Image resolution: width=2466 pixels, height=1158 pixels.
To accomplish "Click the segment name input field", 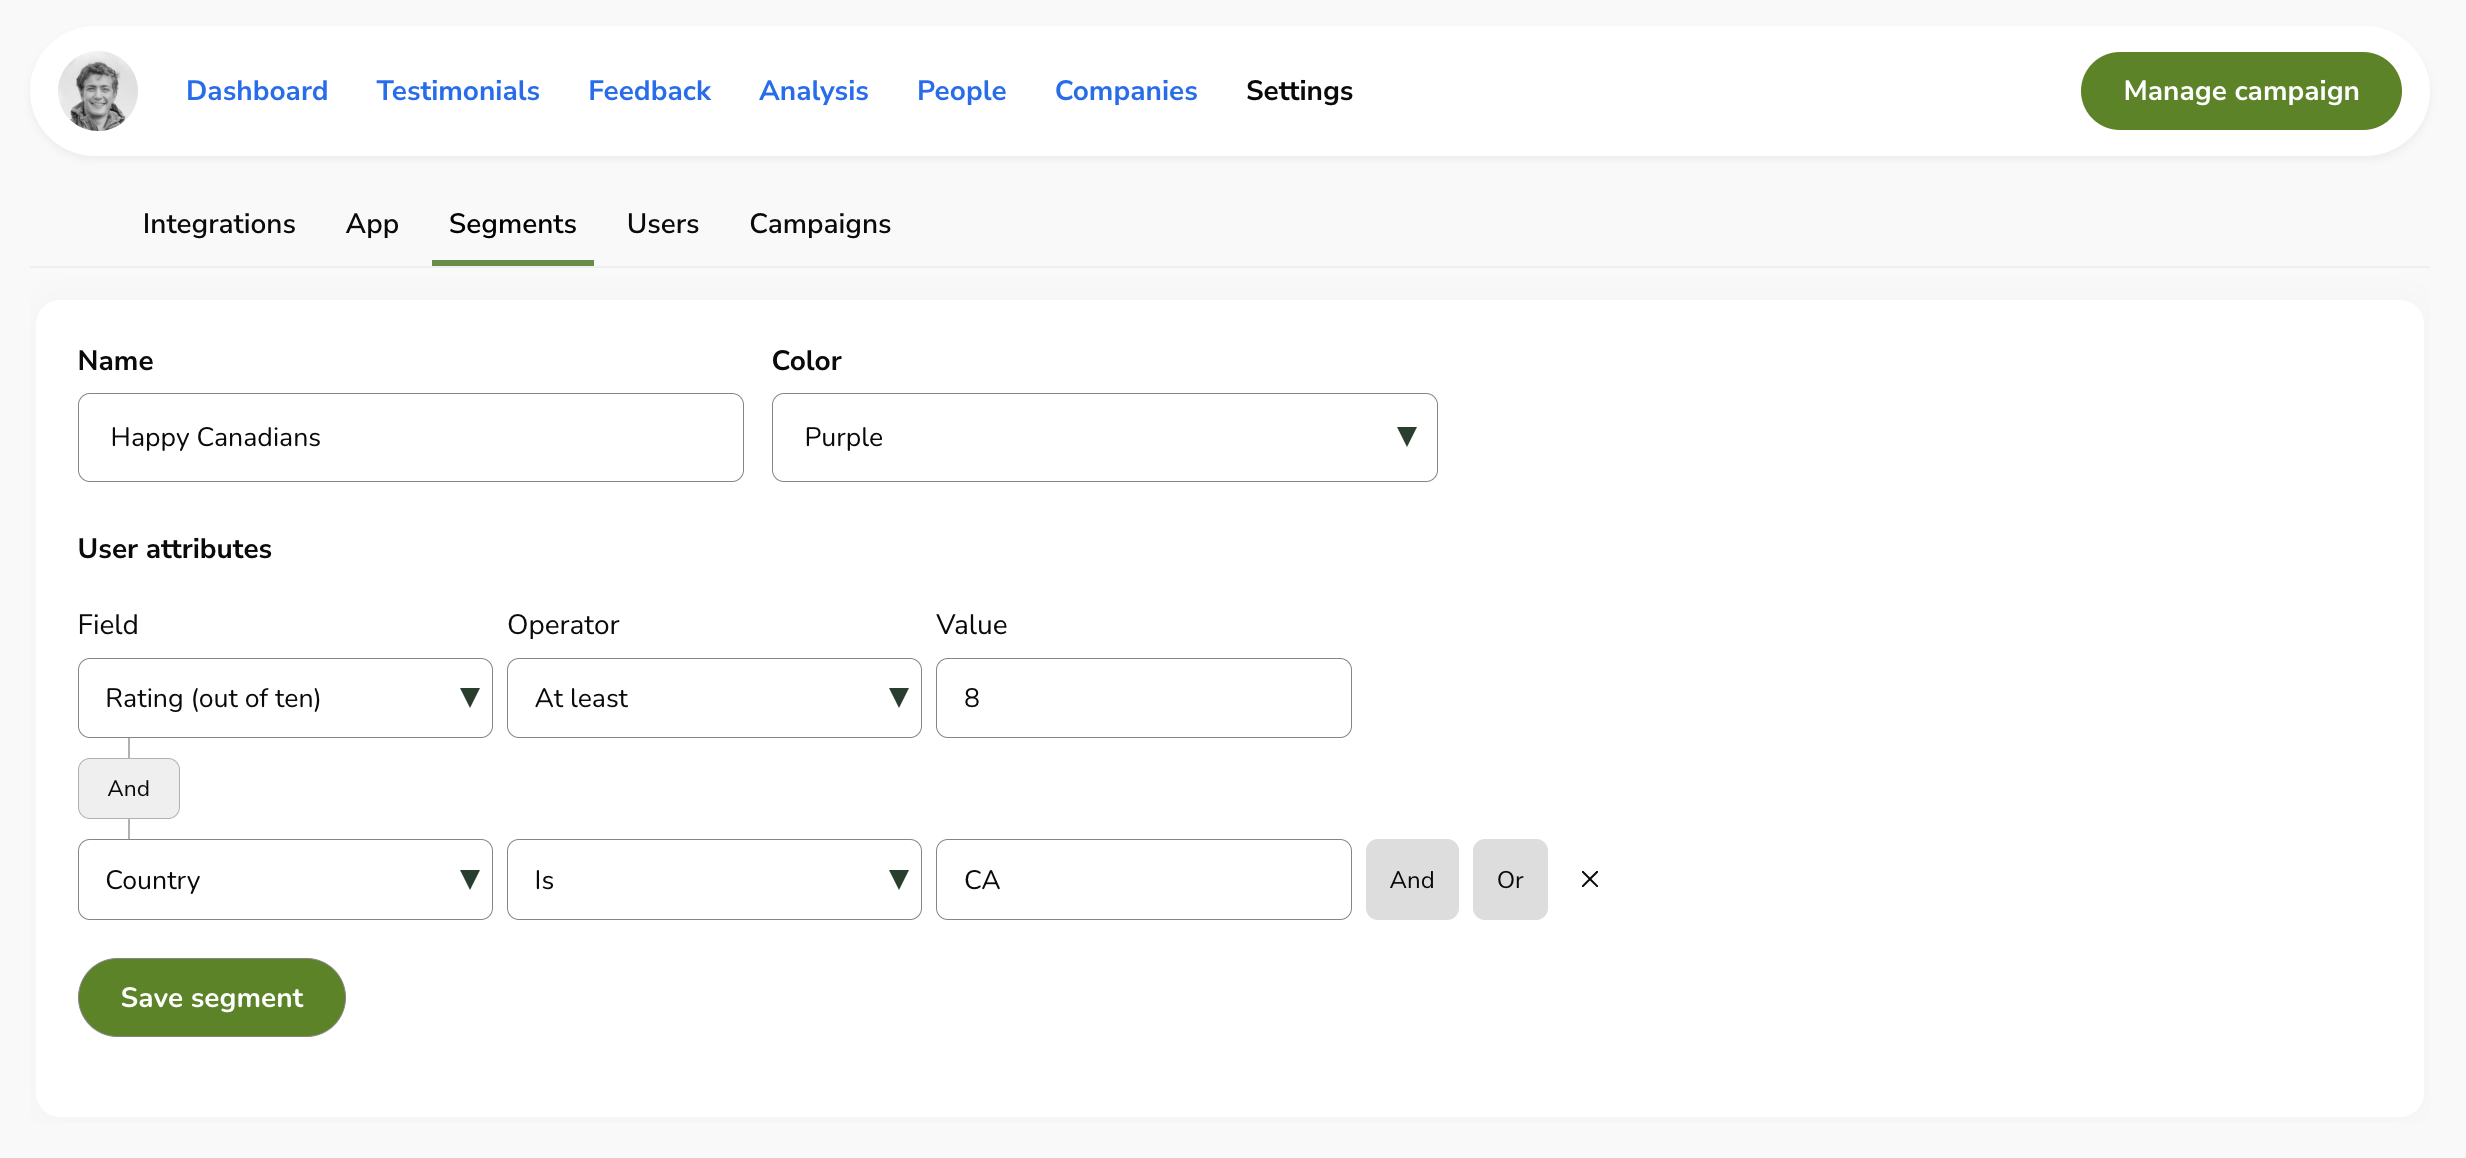I will pos(412,437).
